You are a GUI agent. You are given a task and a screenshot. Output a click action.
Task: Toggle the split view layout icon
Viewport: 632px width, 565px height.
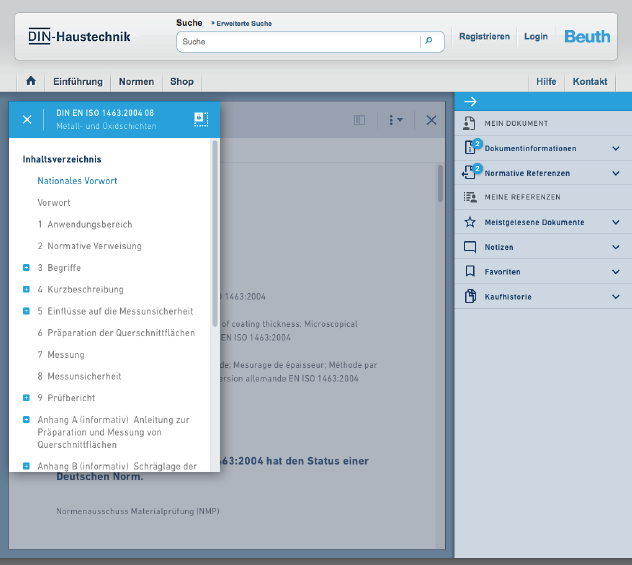coord(360,120)
